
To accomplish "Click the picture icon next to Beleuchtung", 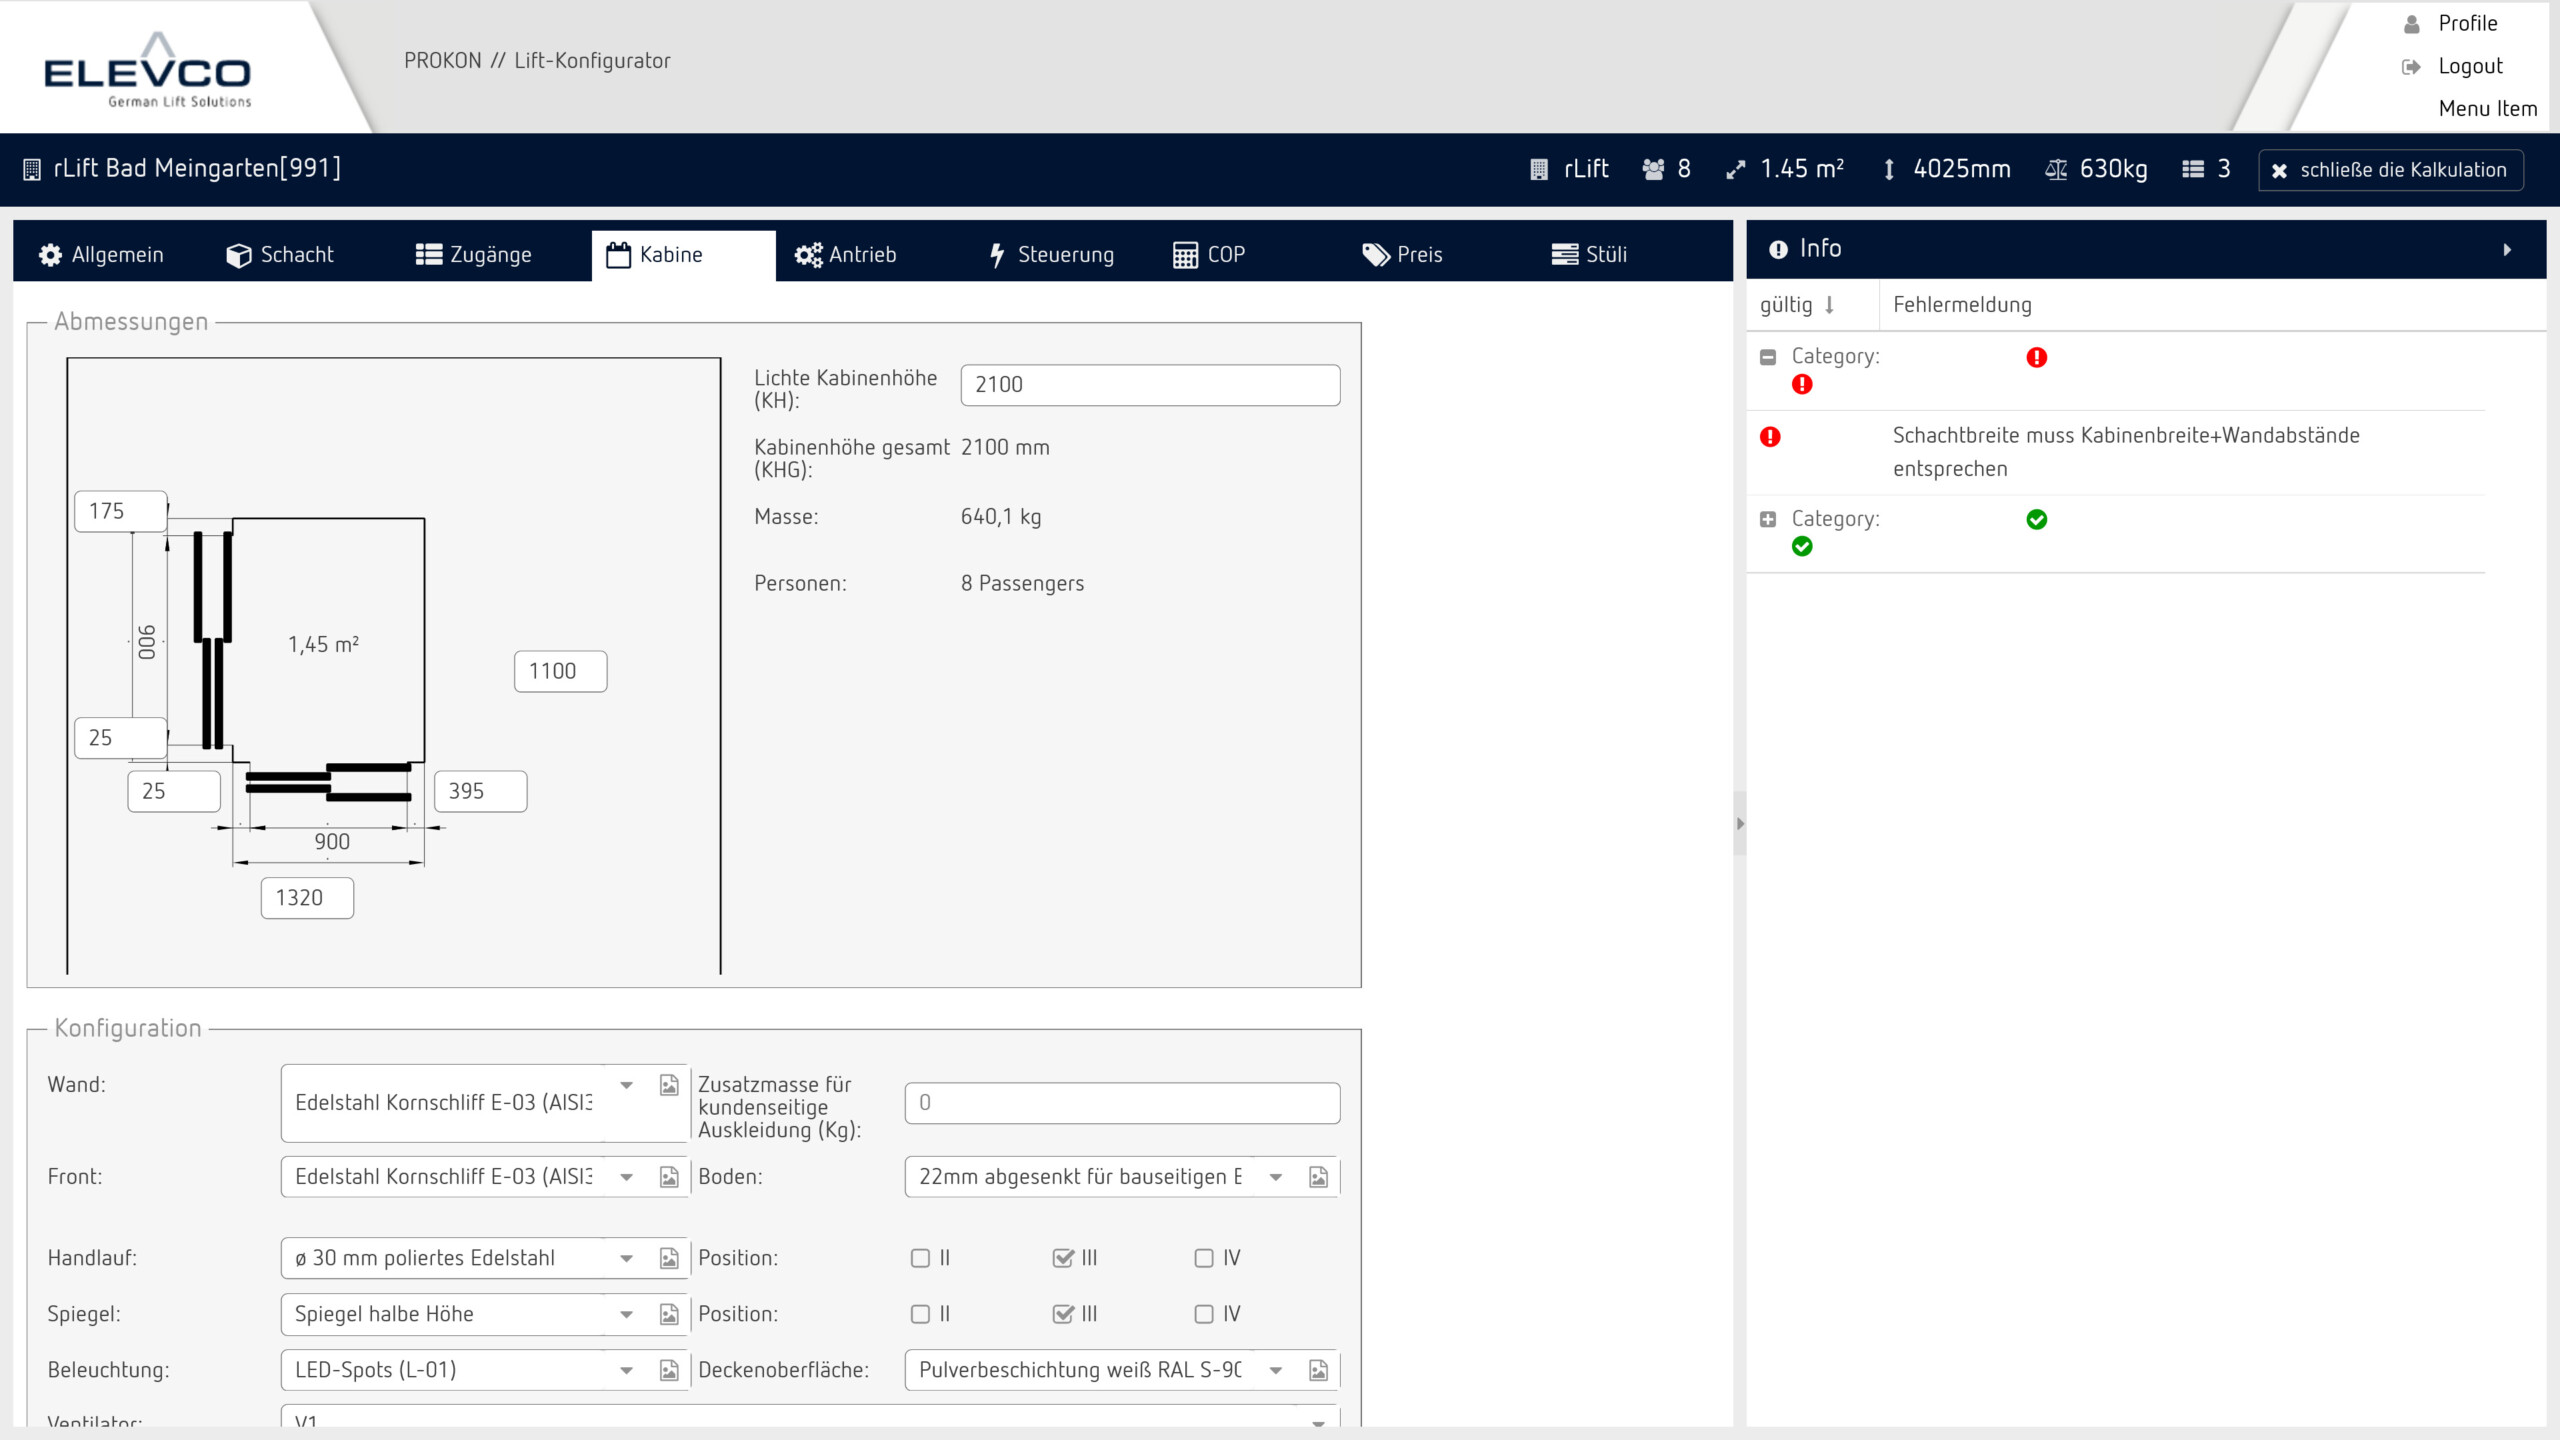I will [669, 1370].
